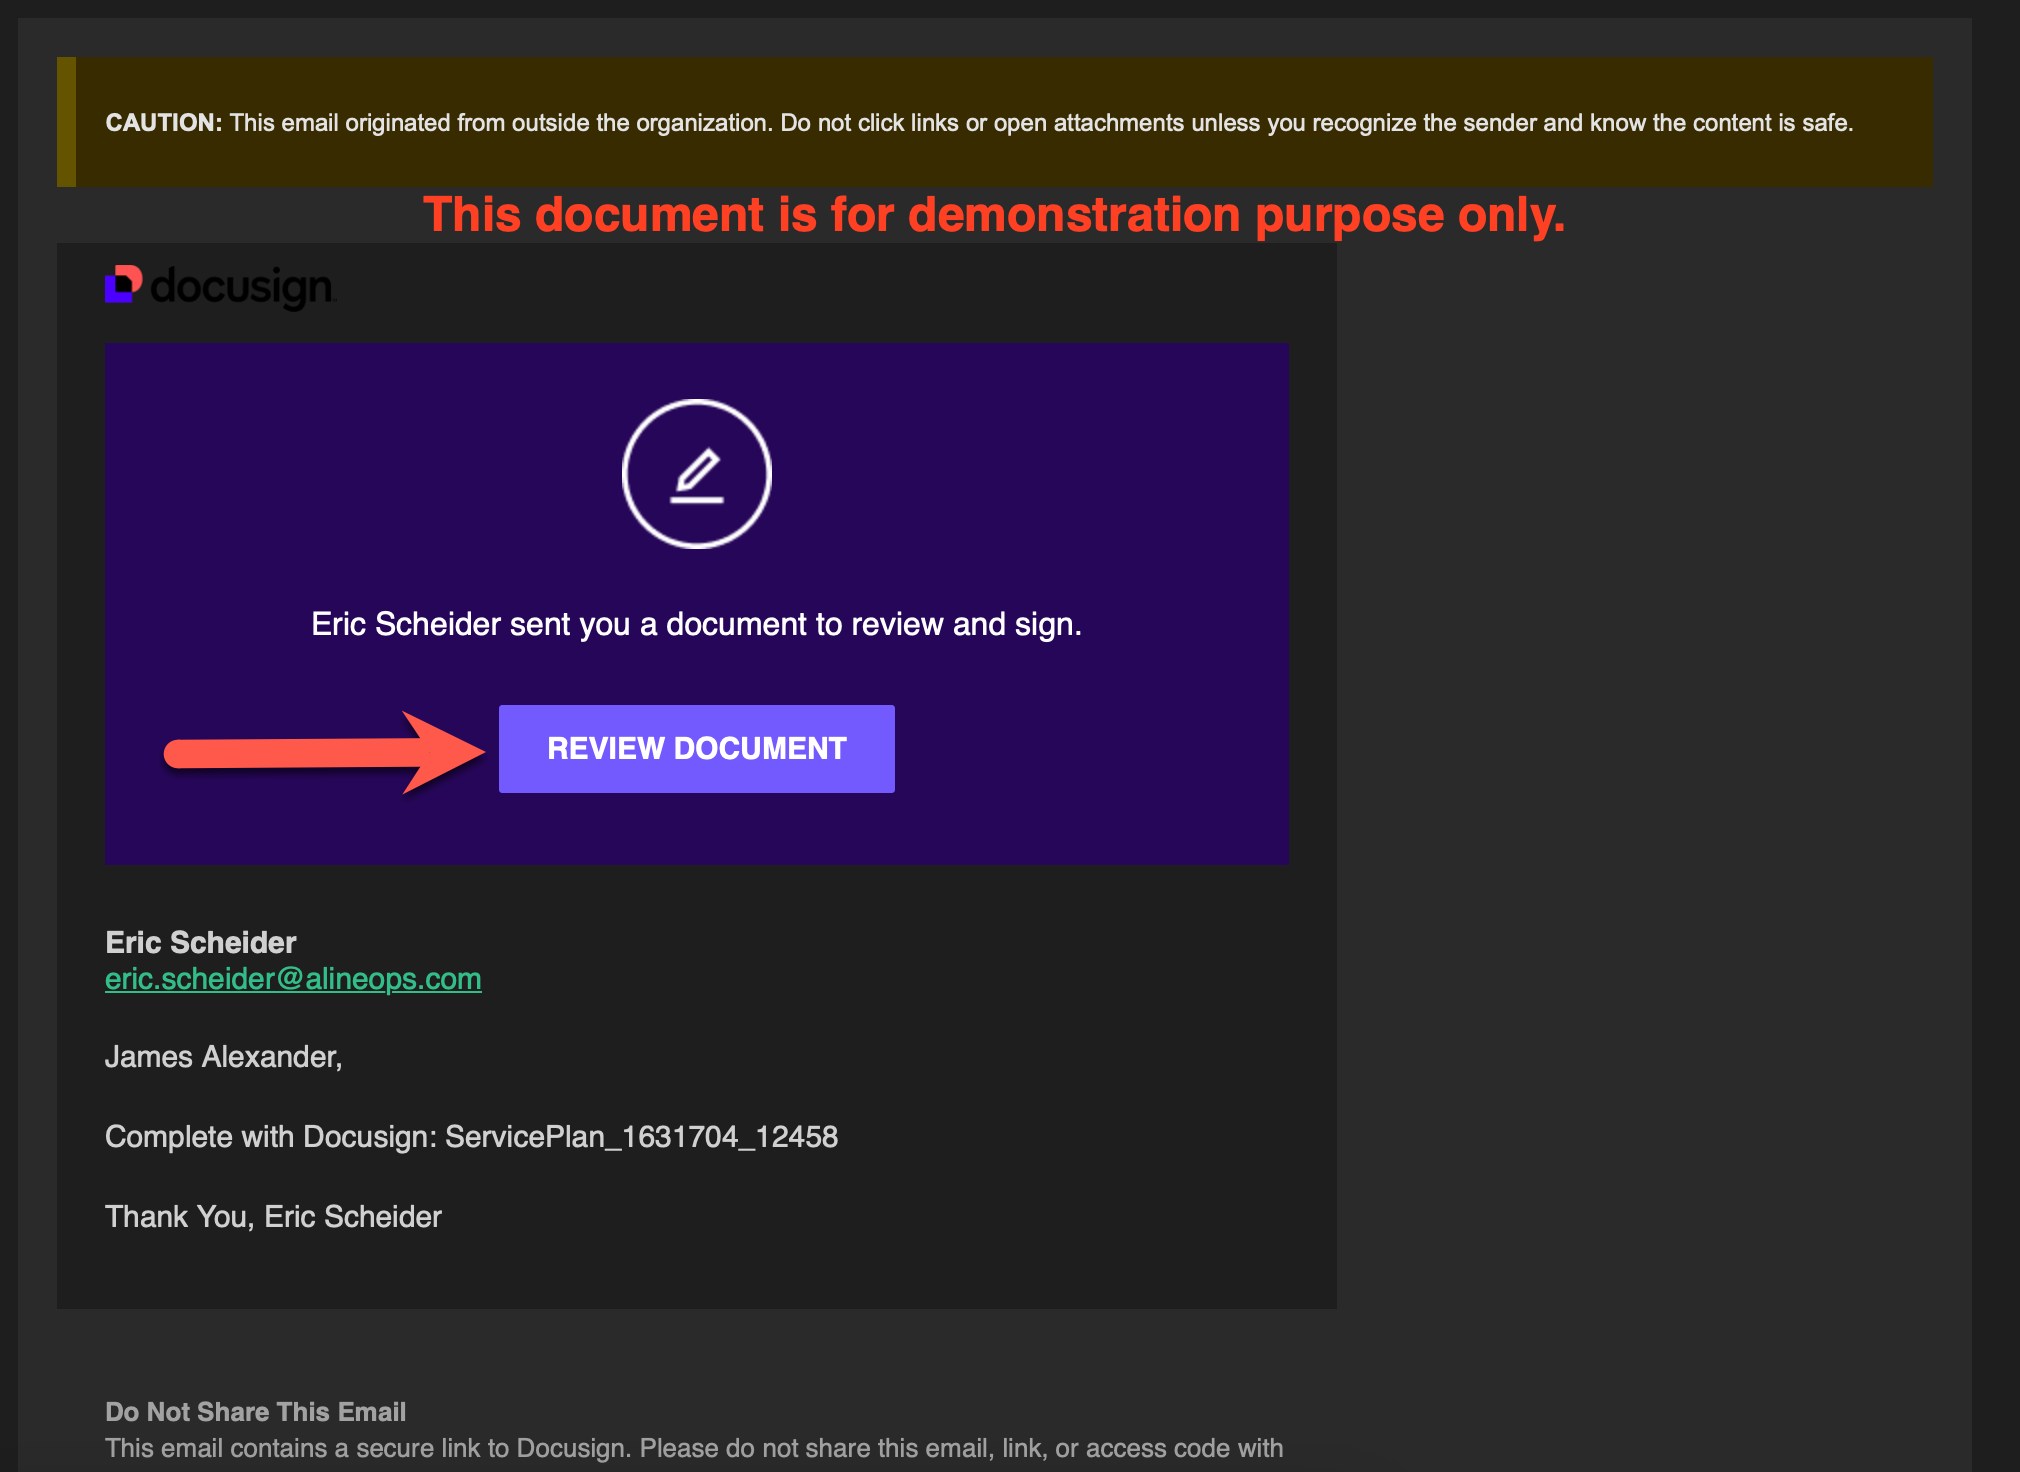The image size is (2020, 1472).
Task: Click the docusign wordmark text logo
Action: (x=242, y=286)
